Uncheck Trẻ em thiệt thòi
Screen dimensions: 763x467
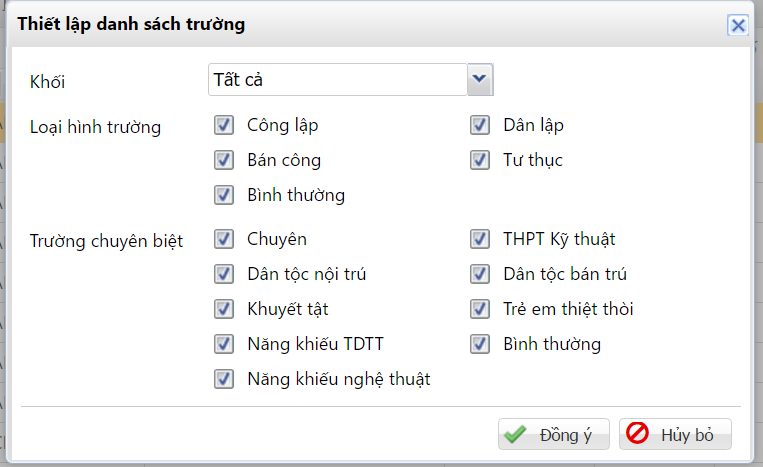(480, 309)
